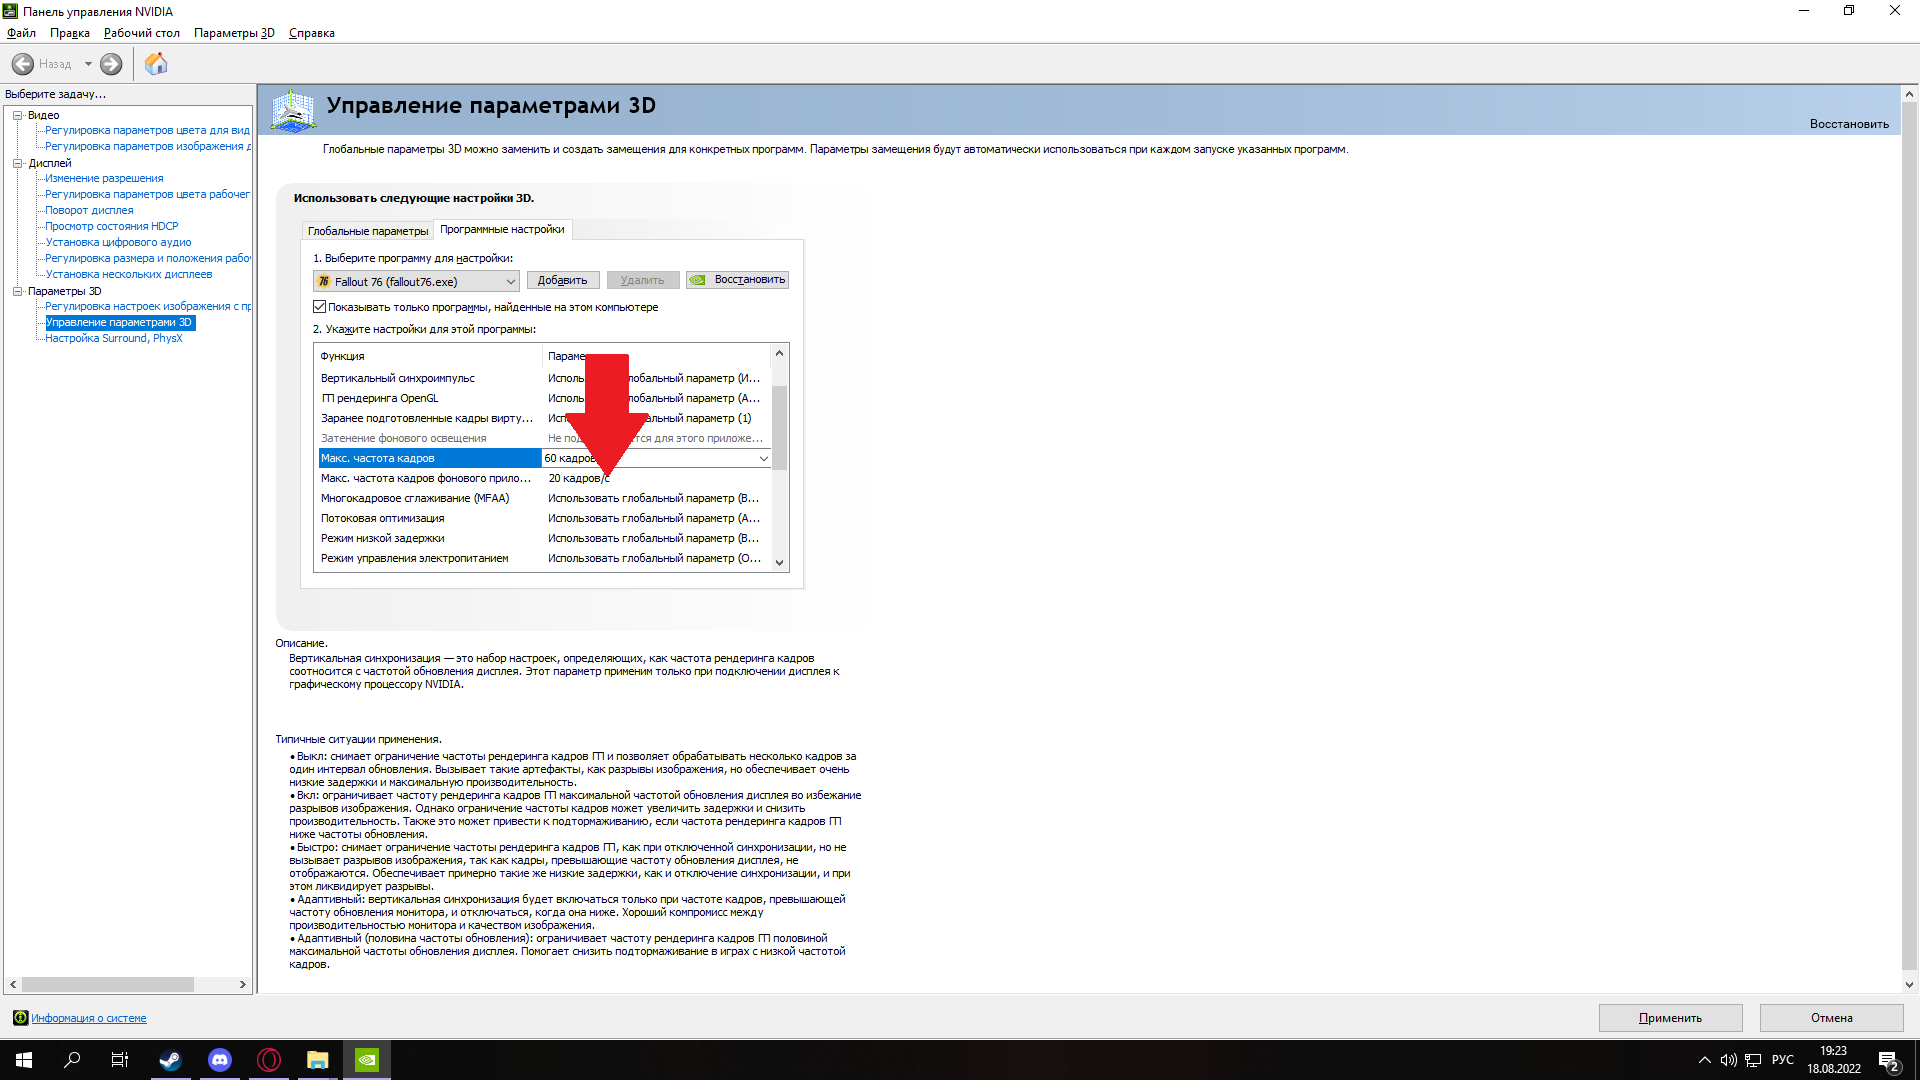Screen dimensions: 1920x1080
Task: Click the System information icon
Action: tap(20, 1018)
